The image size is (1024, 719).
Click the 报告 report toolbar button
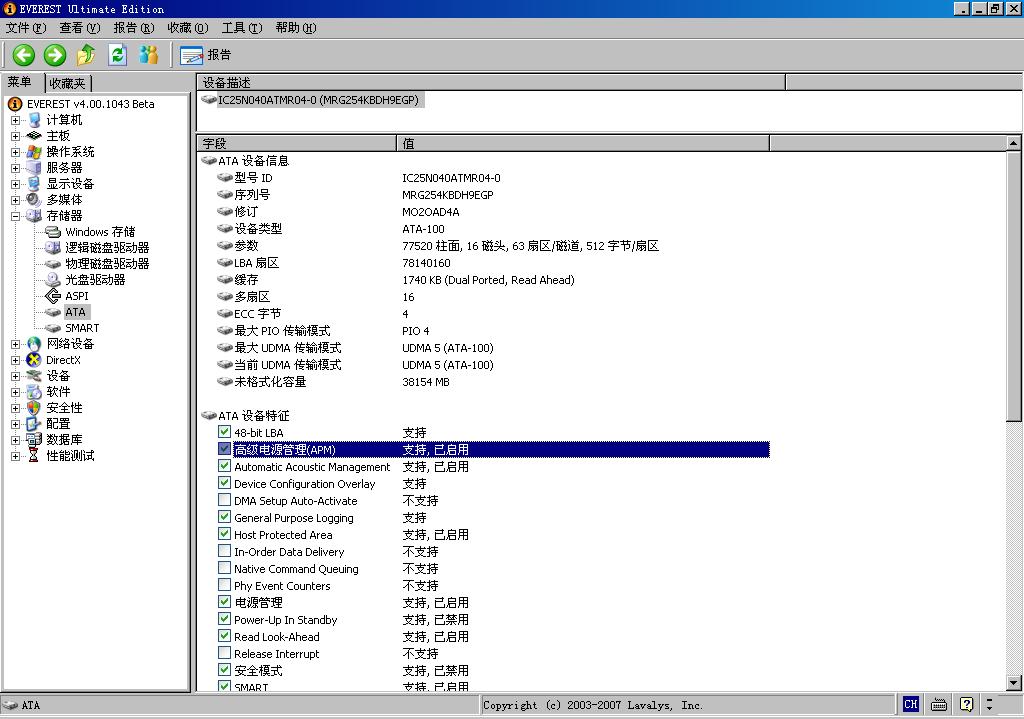(205, 55)
